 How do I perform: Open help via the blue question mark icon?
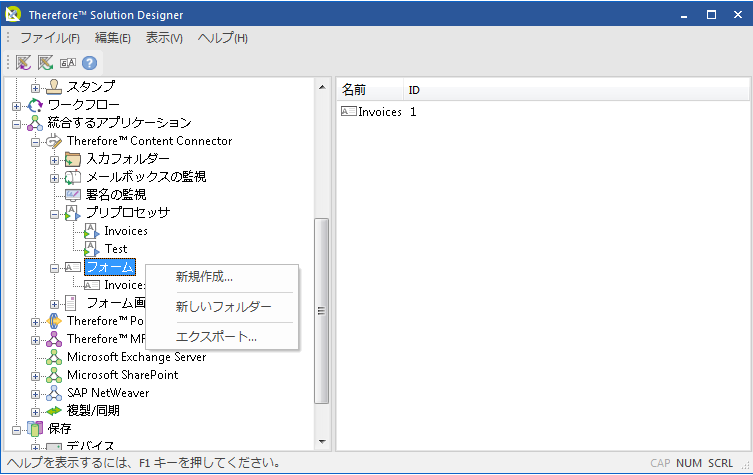click(89, 63)
